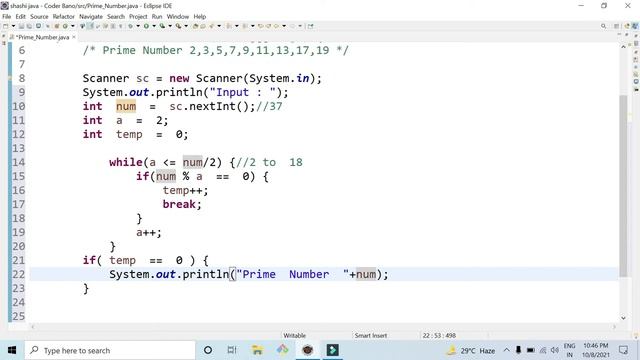Image resolution: width=640 pixels, height=360 pixels.
Task: Open the Edit menu
Action: 20,16
